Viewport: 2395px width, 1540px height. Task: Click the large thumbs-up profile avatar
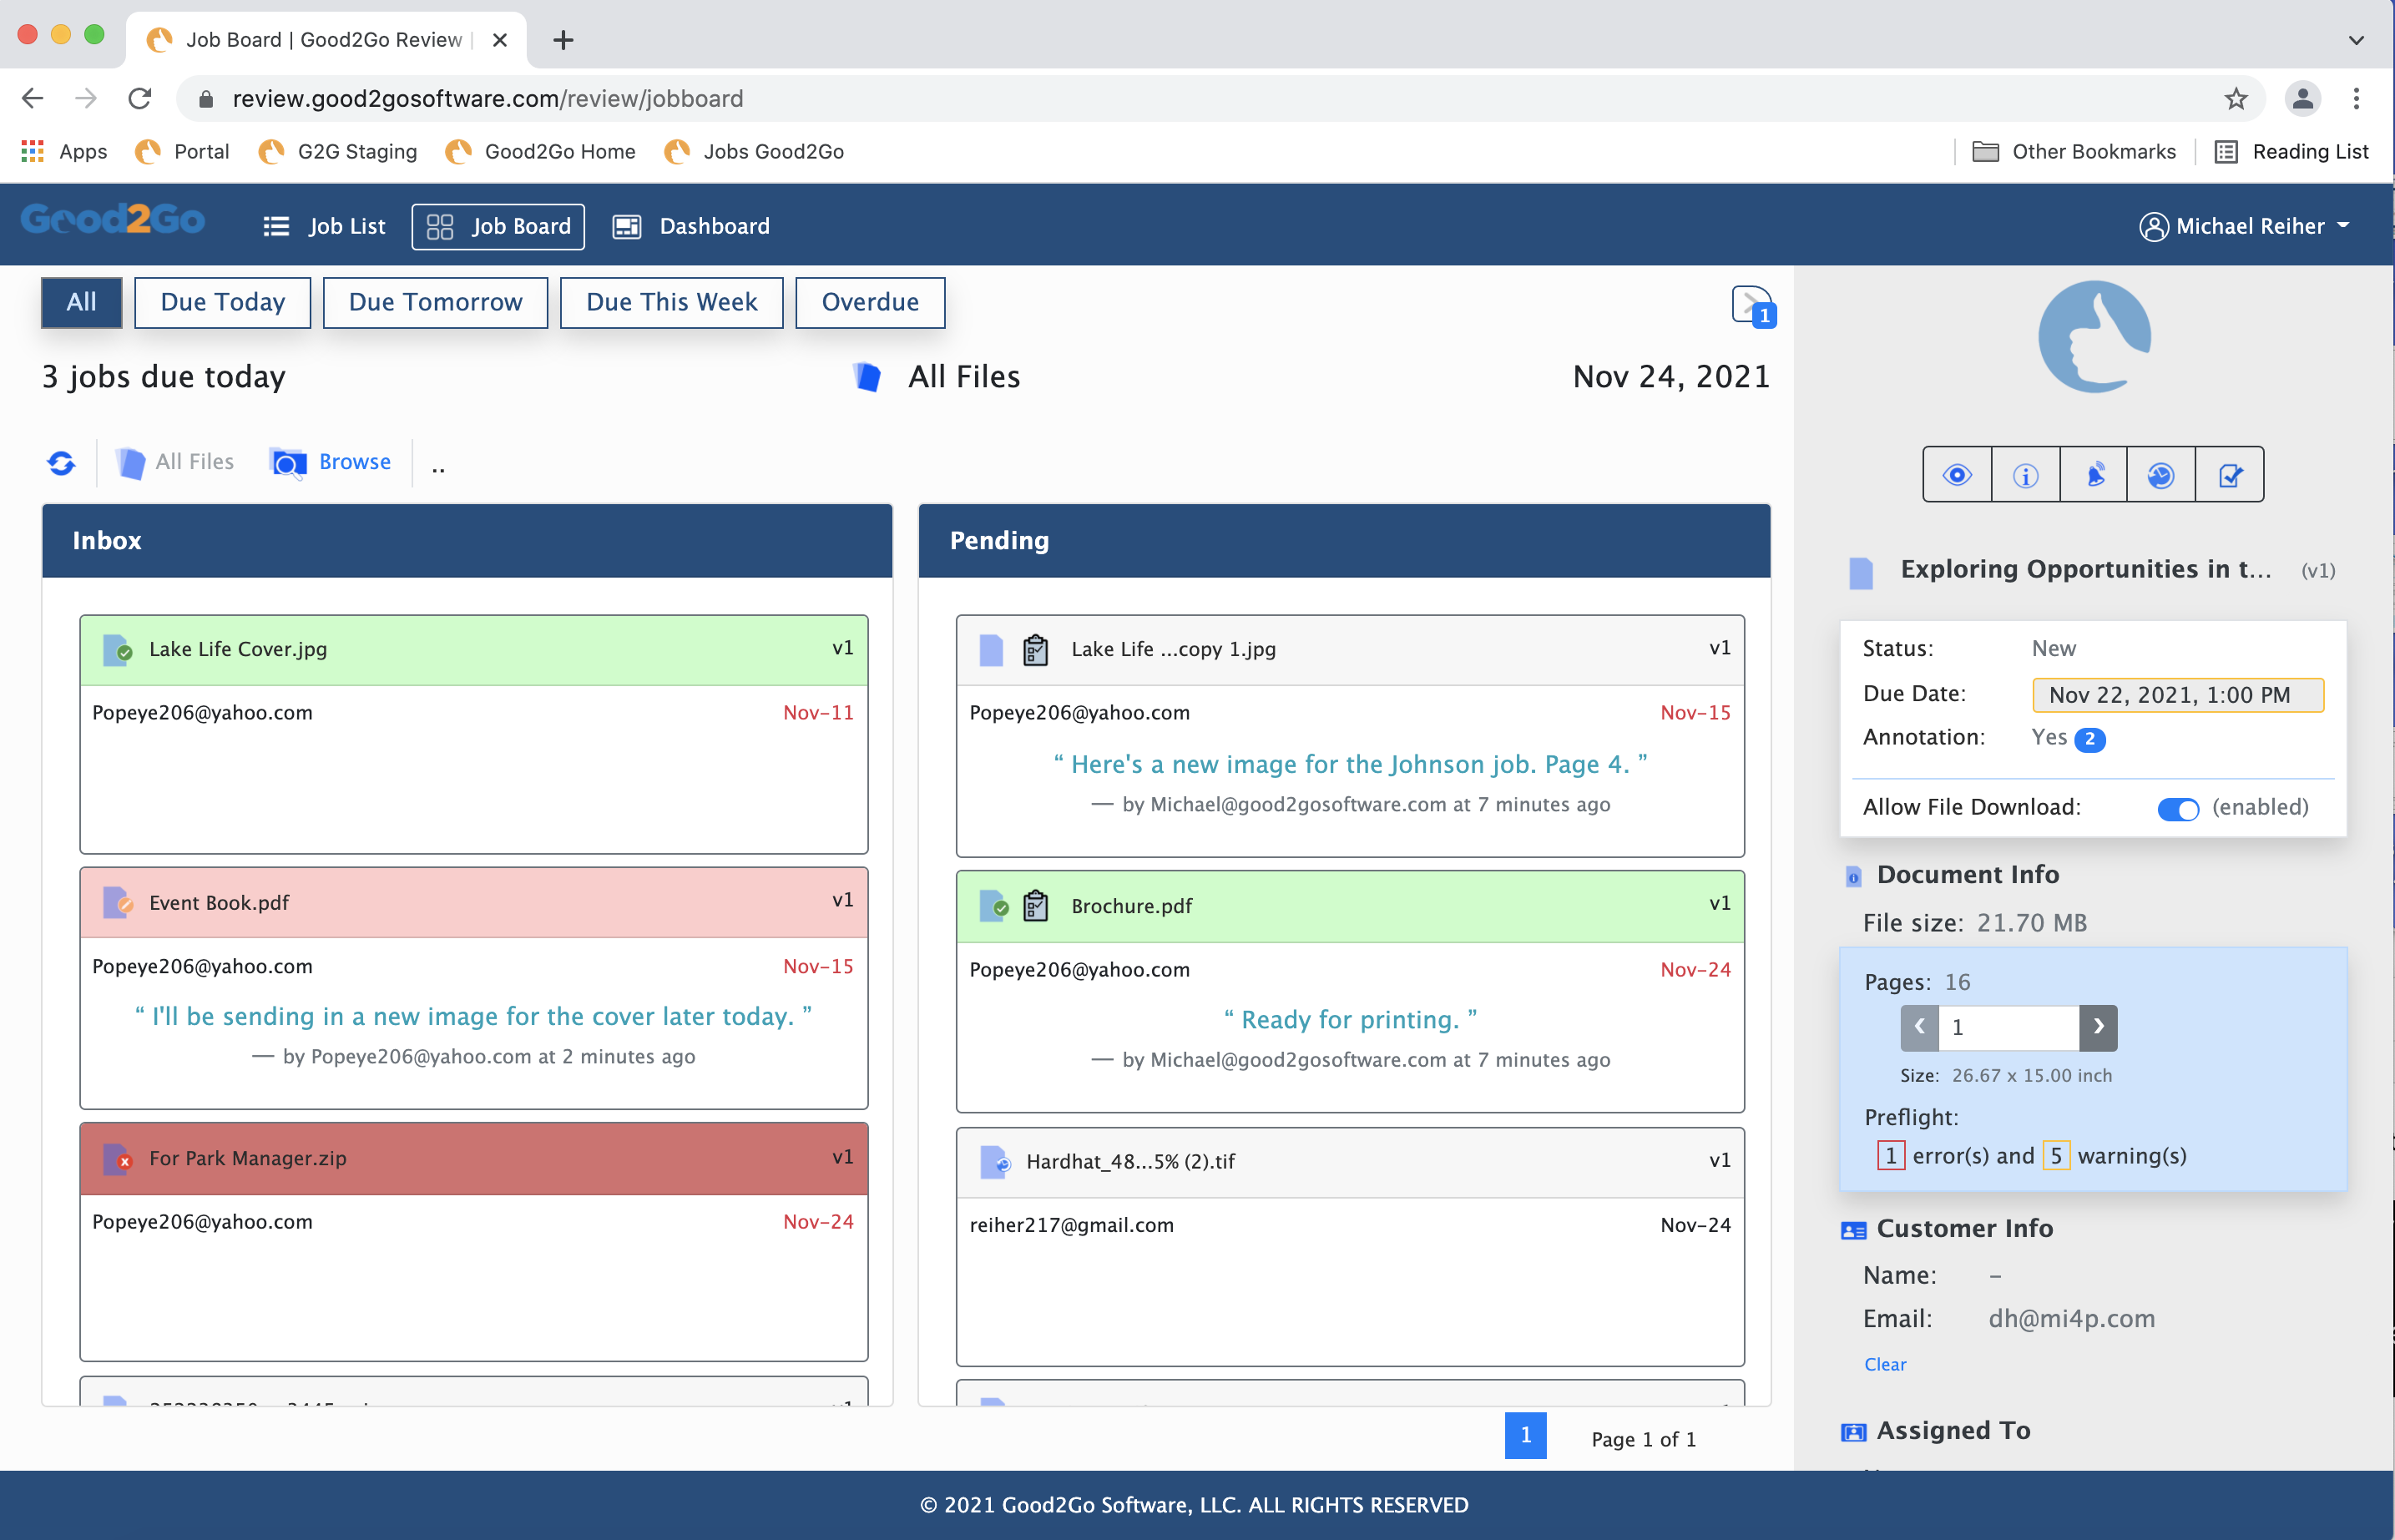tap(2094, 337)
